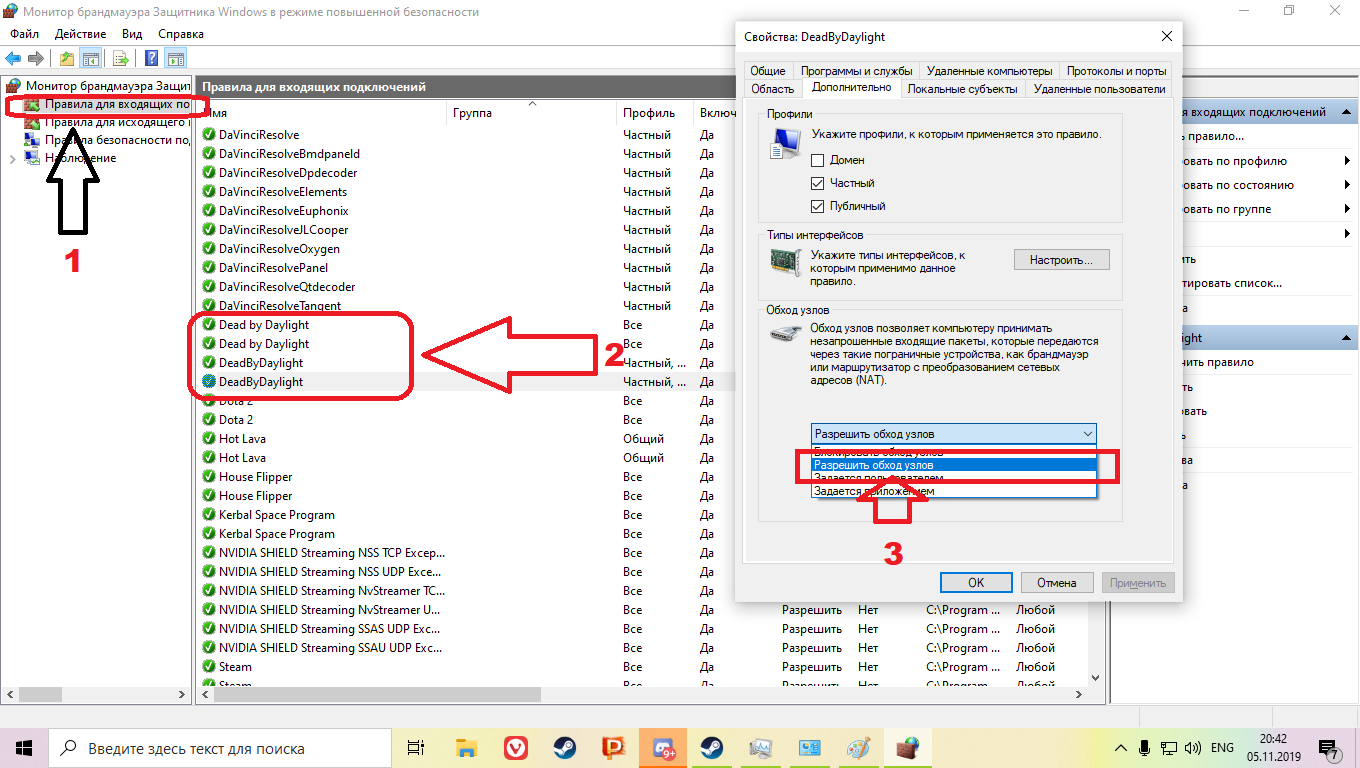Uncheck the Частный profile checkbox
Screen dimensions: 1360x768
click(x=818, y=183)
